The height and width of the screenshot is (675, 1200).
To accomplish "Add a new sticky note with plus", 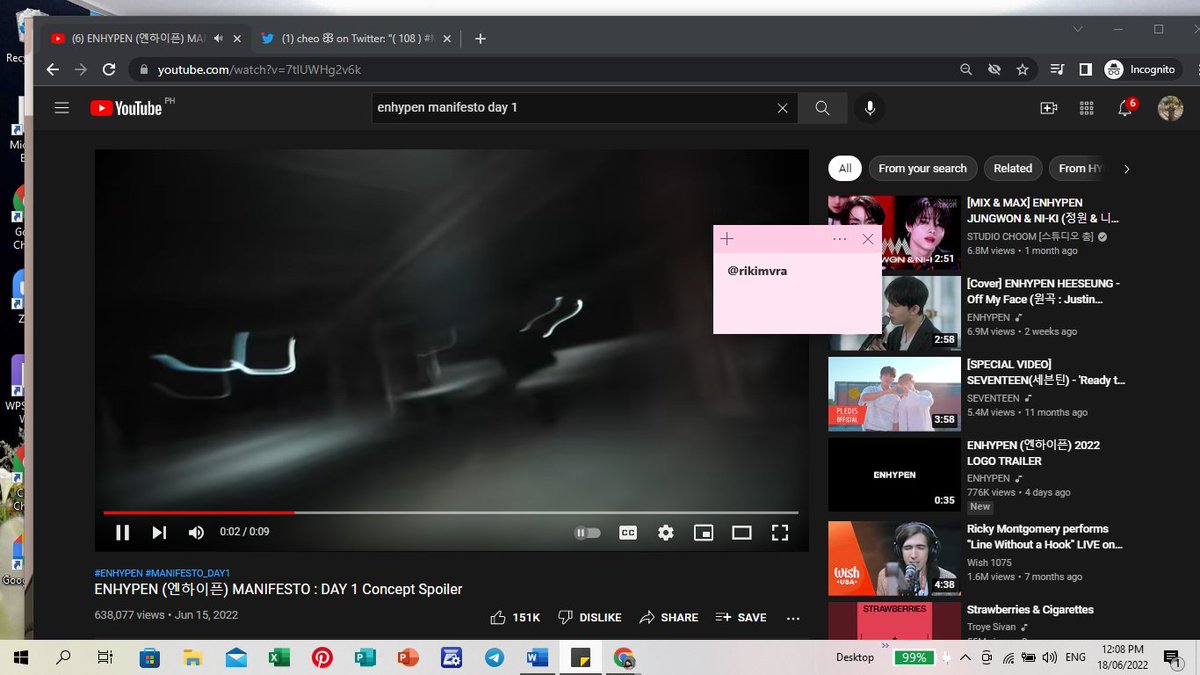I will tap(727, 239).
